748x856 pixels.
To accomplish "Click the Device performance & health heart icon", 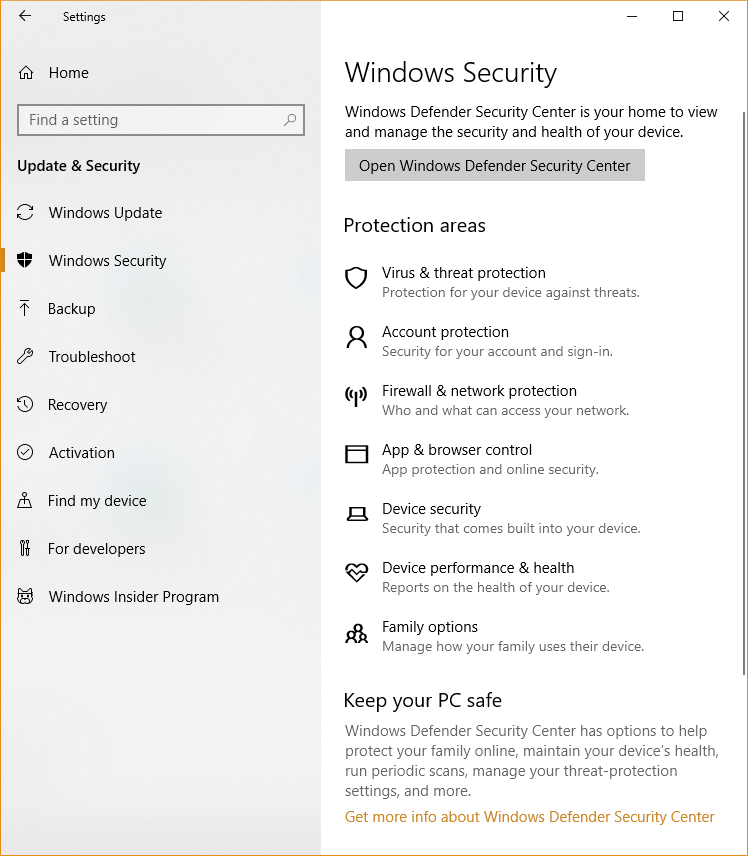I will [356, 573].
